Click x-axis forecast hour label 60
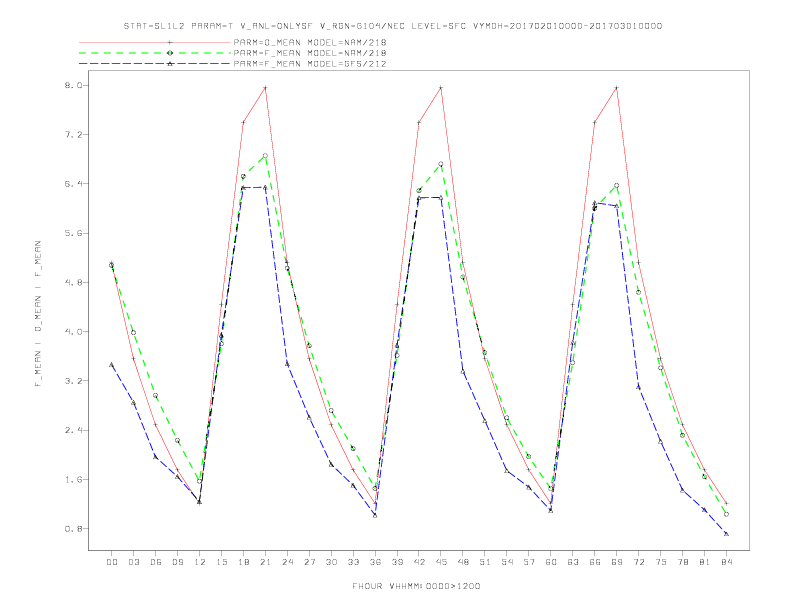Viewport: 792px width, 612px height. pos(551,562)
